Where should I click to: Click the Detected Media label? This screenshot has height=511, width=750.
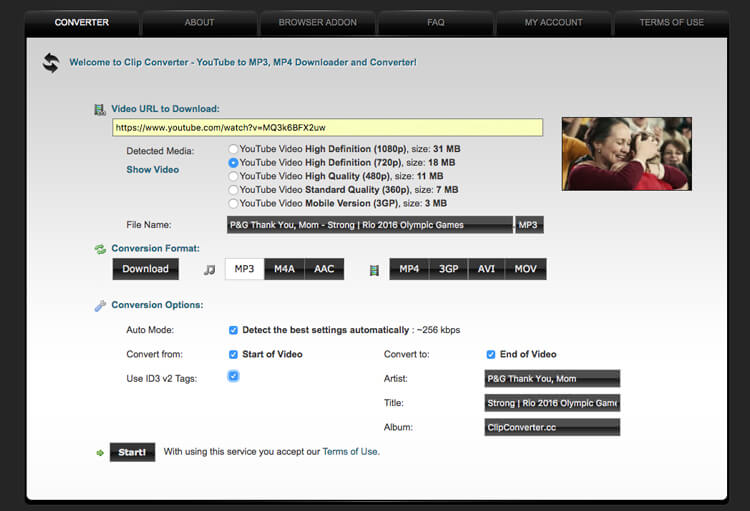(160, 151)
